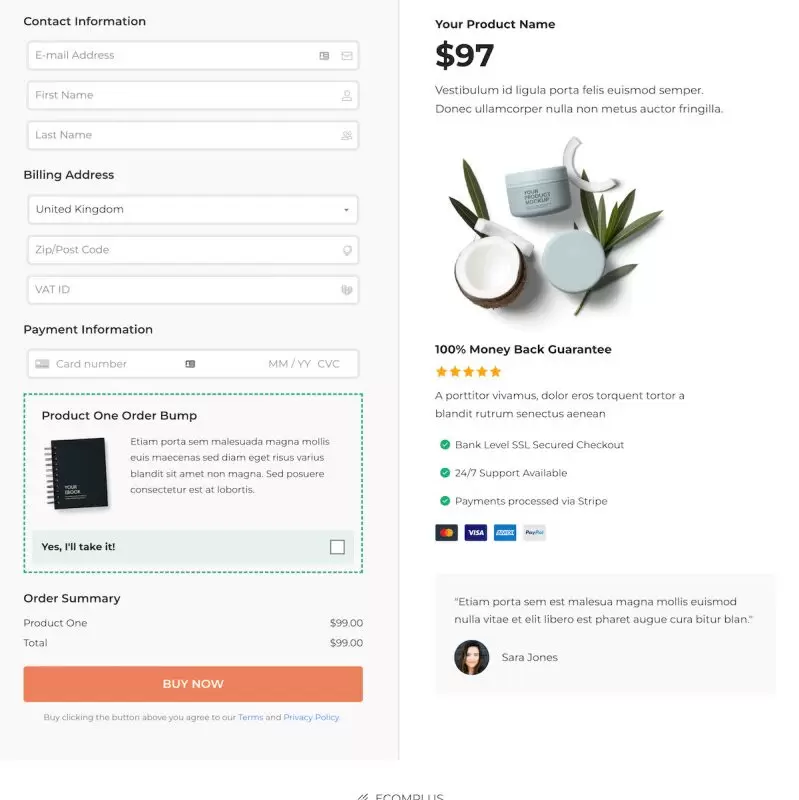Click the country dropdown arrow
This screenshot has width=799, height=800.
coord(346,210)
